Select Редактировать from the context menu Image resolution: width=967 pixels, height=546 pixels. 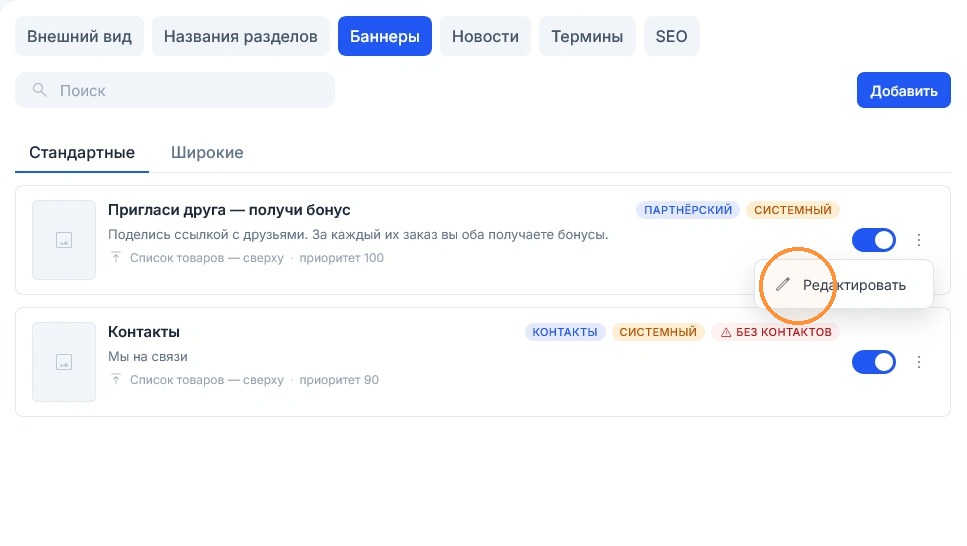pos(844,285)
